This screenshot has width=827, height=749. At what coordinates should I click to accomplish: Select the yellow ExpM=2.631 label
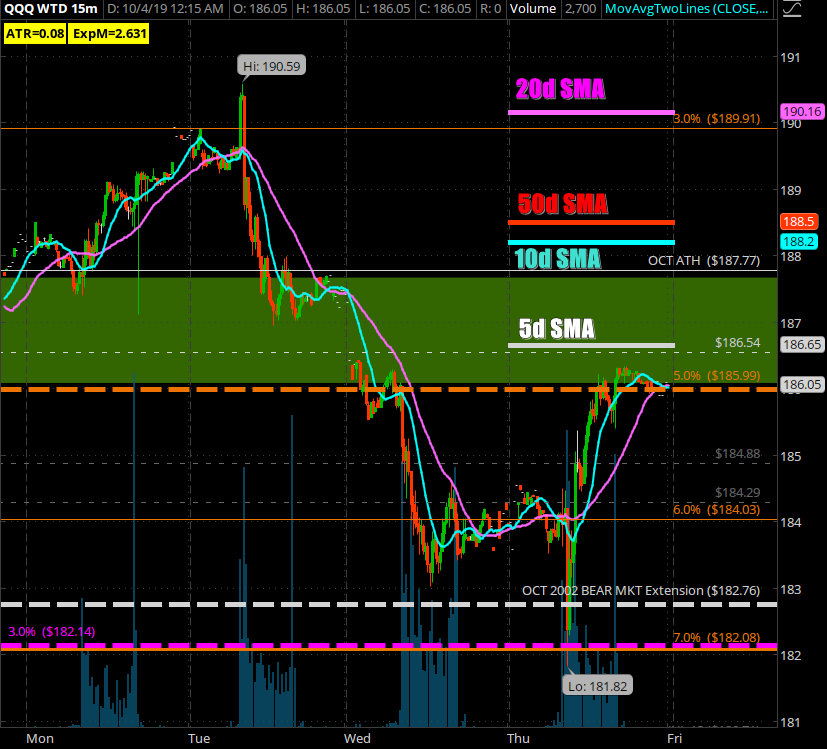click(100, 31)
